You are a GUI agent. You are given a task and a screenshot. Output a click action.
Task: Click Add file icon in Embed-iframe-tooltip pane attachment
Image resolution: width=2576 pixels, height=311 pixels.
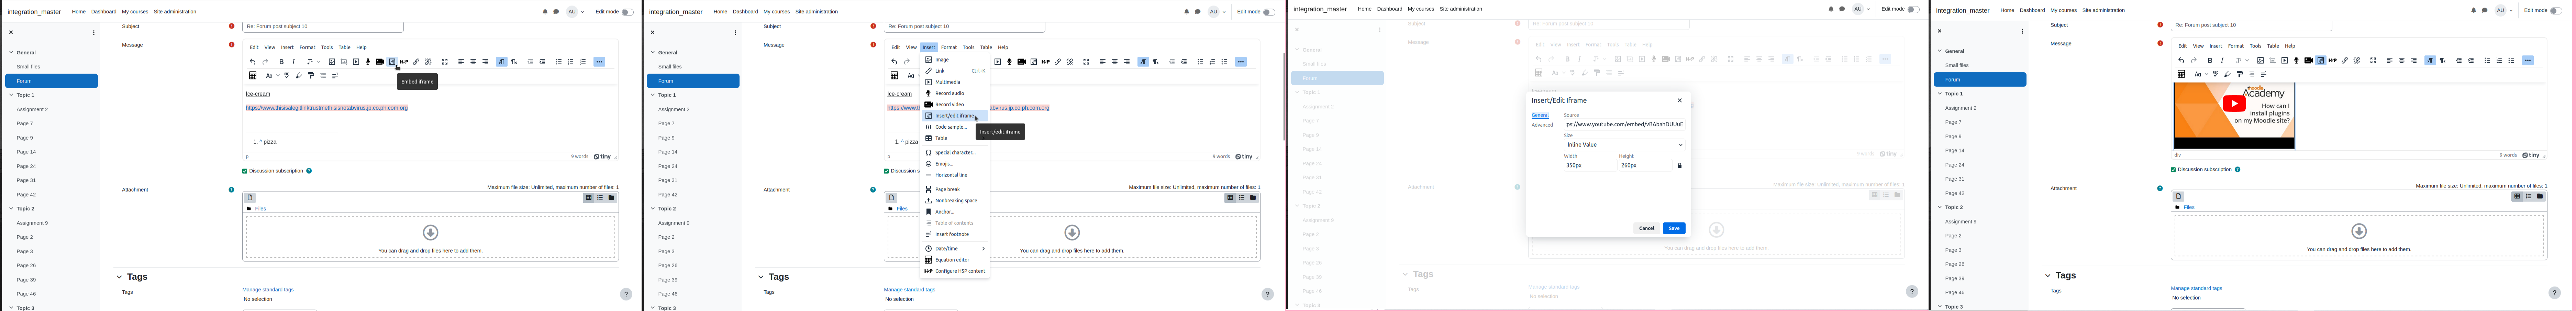pyautogui.click(x=250, y=198)
